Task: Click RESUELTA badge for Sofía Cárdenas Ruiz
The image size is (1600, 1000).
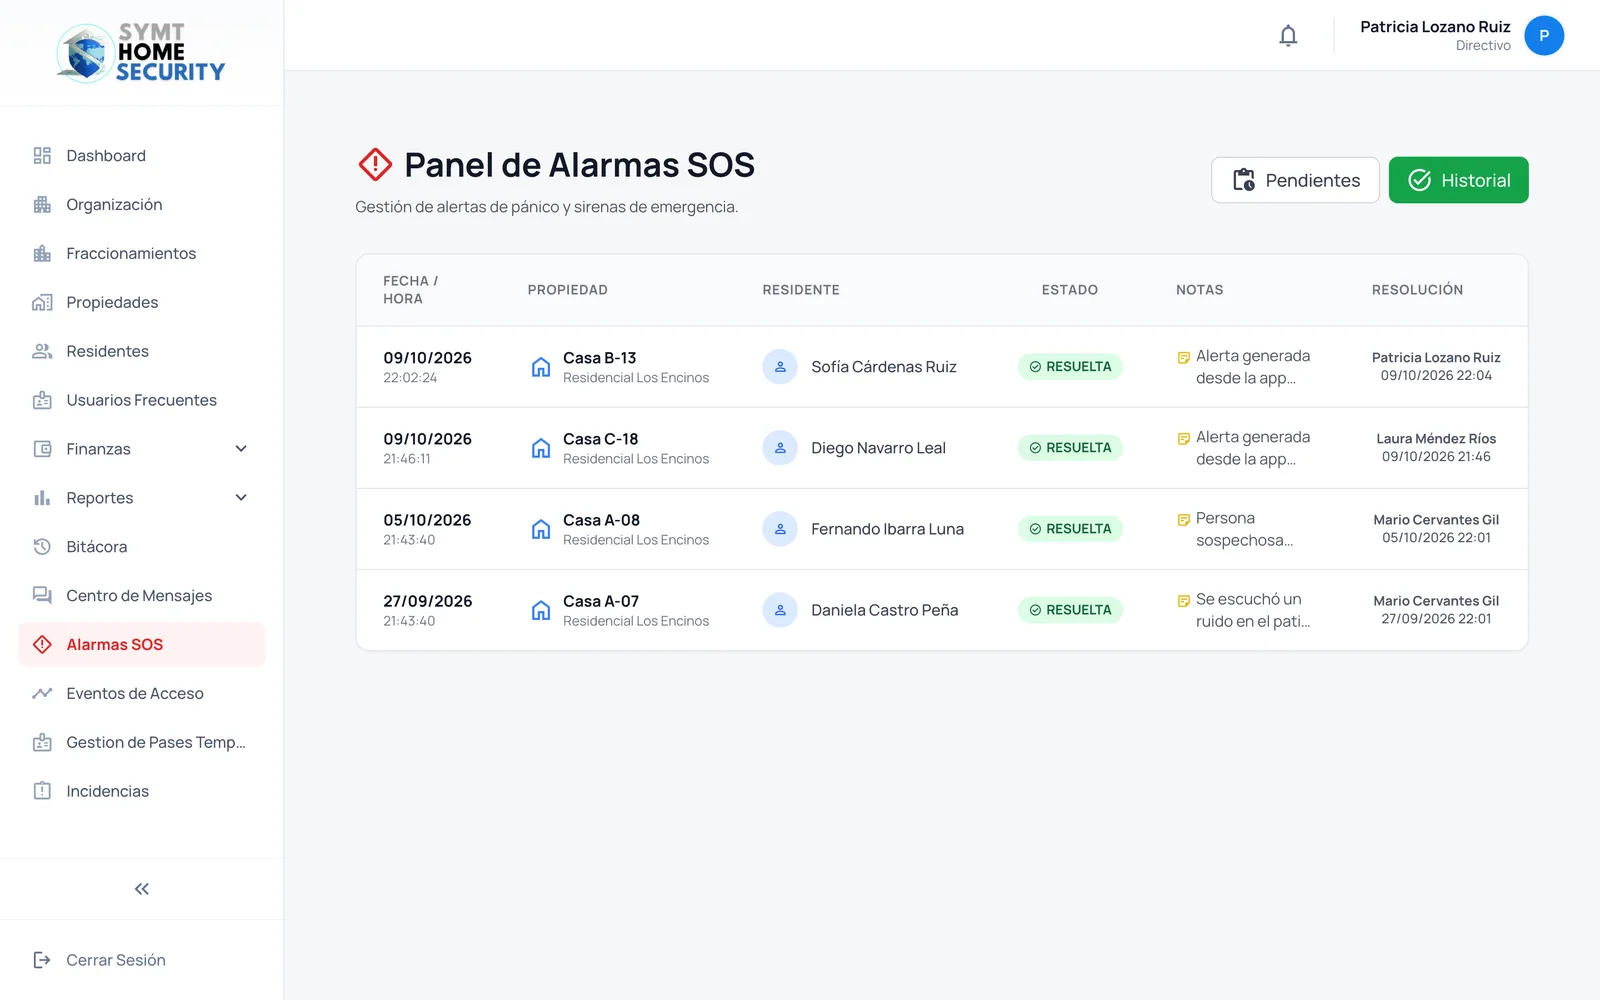Action: [x=1070, y=367]
